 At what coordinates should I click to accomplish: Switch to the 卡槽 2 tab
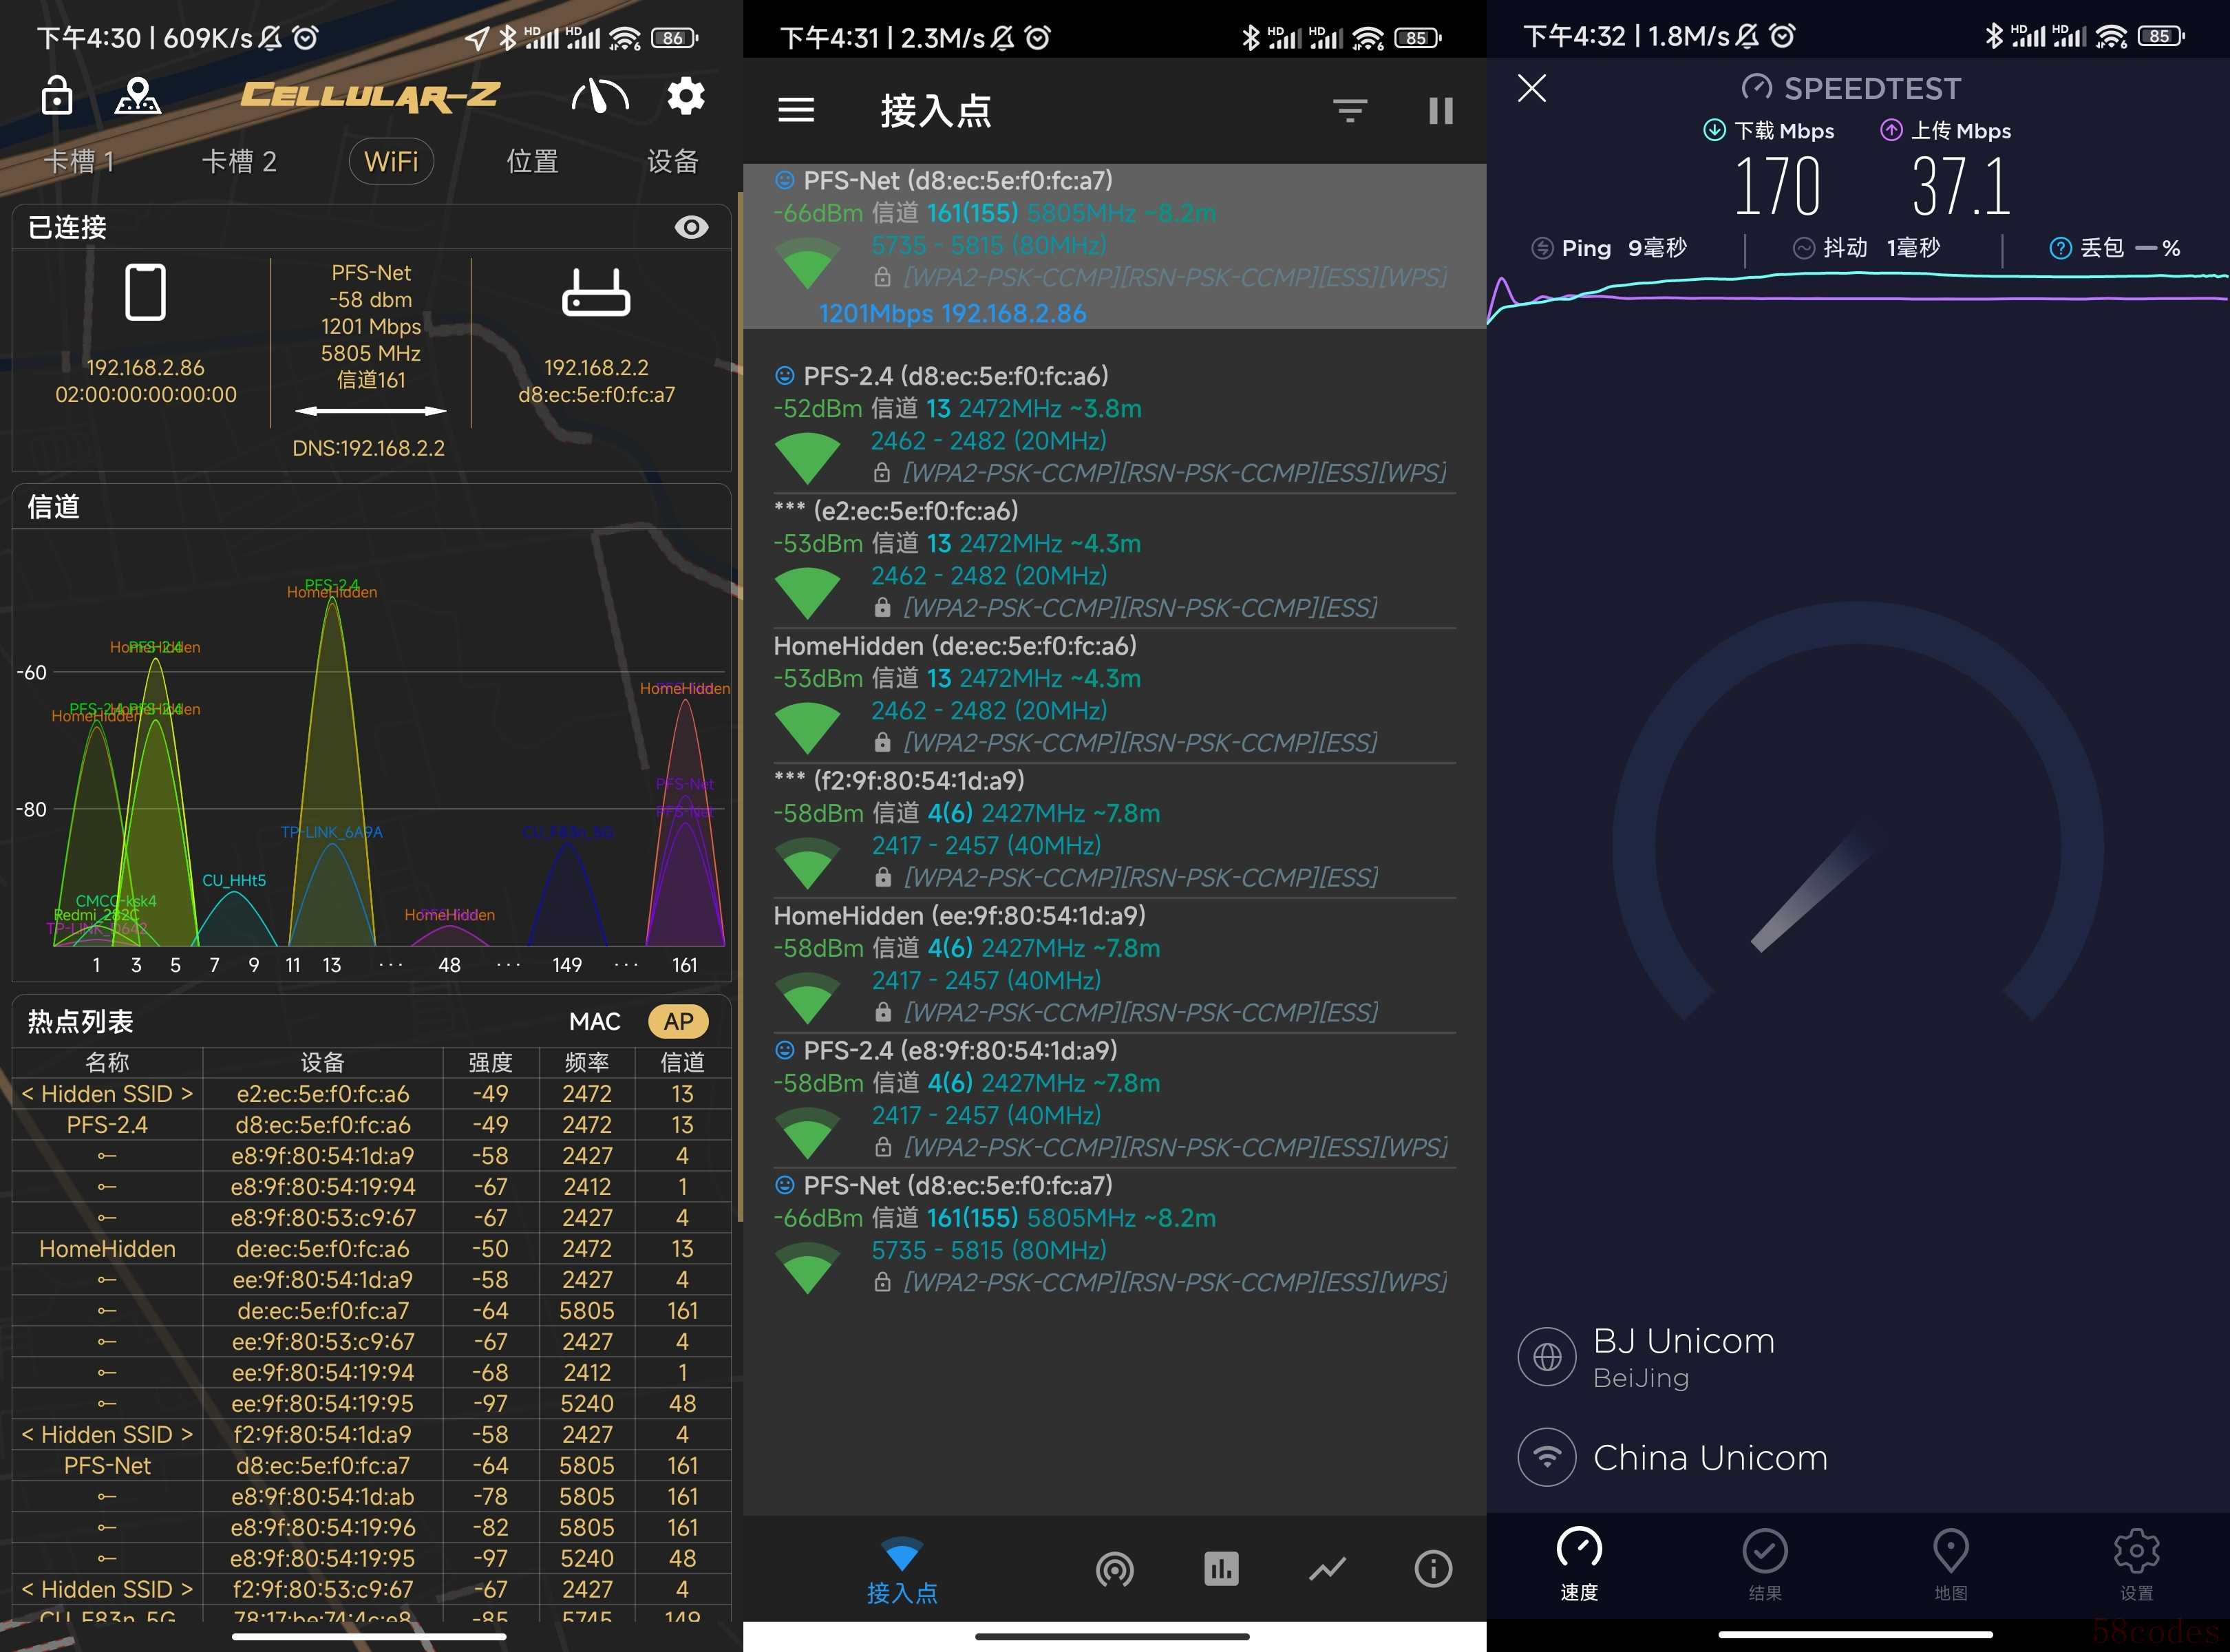click(239, 161)
